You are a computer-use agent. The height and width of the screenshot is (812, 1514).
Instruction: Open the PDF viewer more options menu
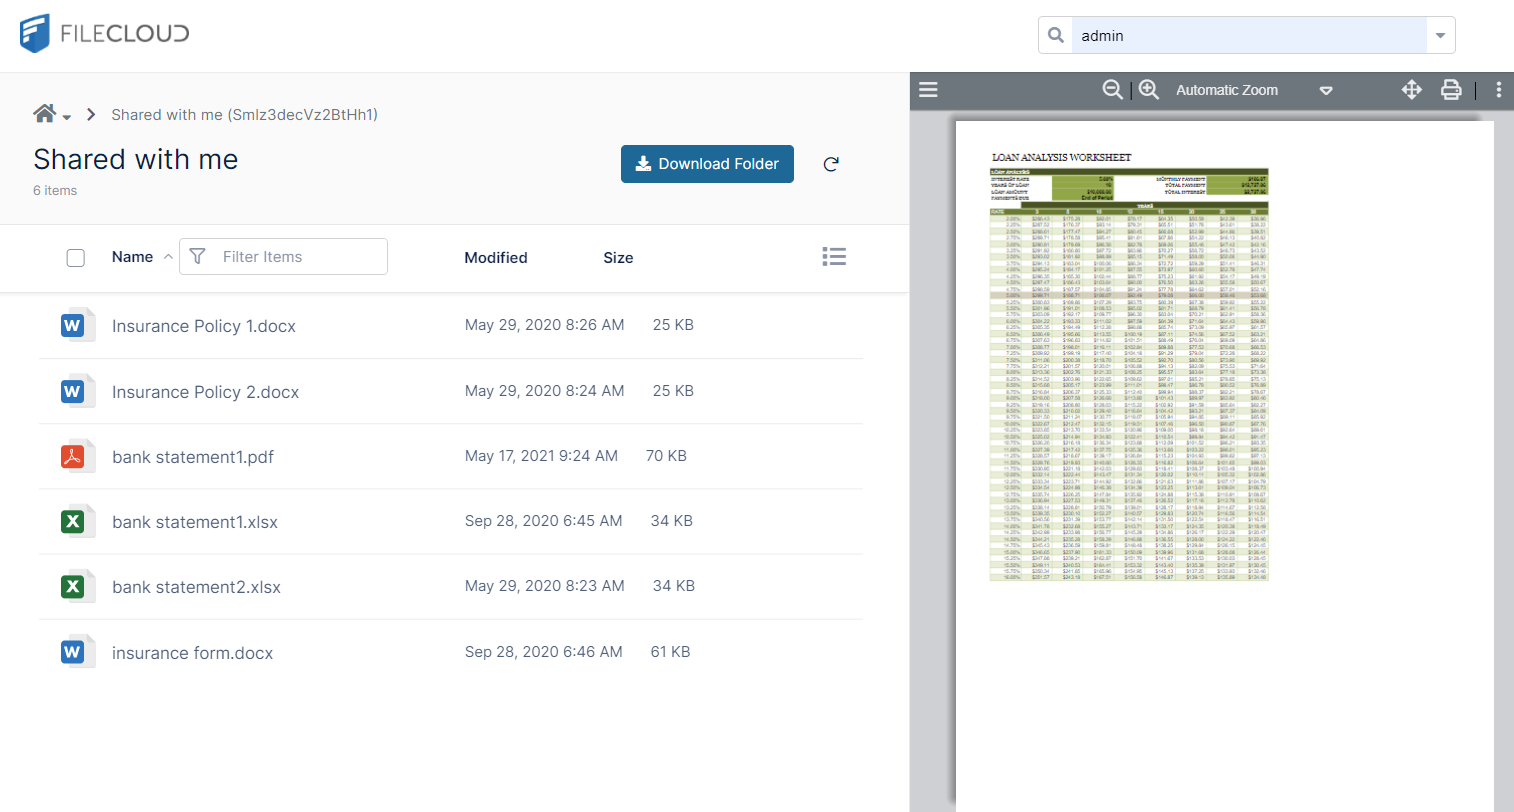(x=1498, y=90)
